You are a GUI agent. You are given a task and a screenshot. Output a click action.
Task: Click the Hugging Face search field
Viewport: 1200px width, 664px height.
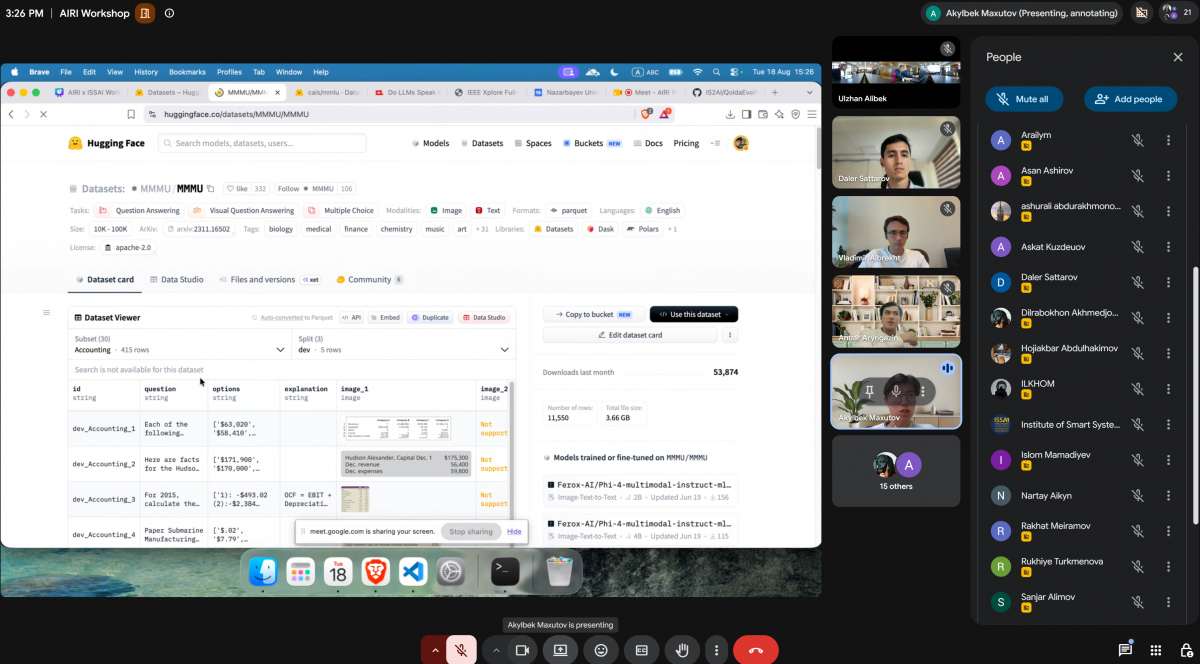tap(262, 143)
